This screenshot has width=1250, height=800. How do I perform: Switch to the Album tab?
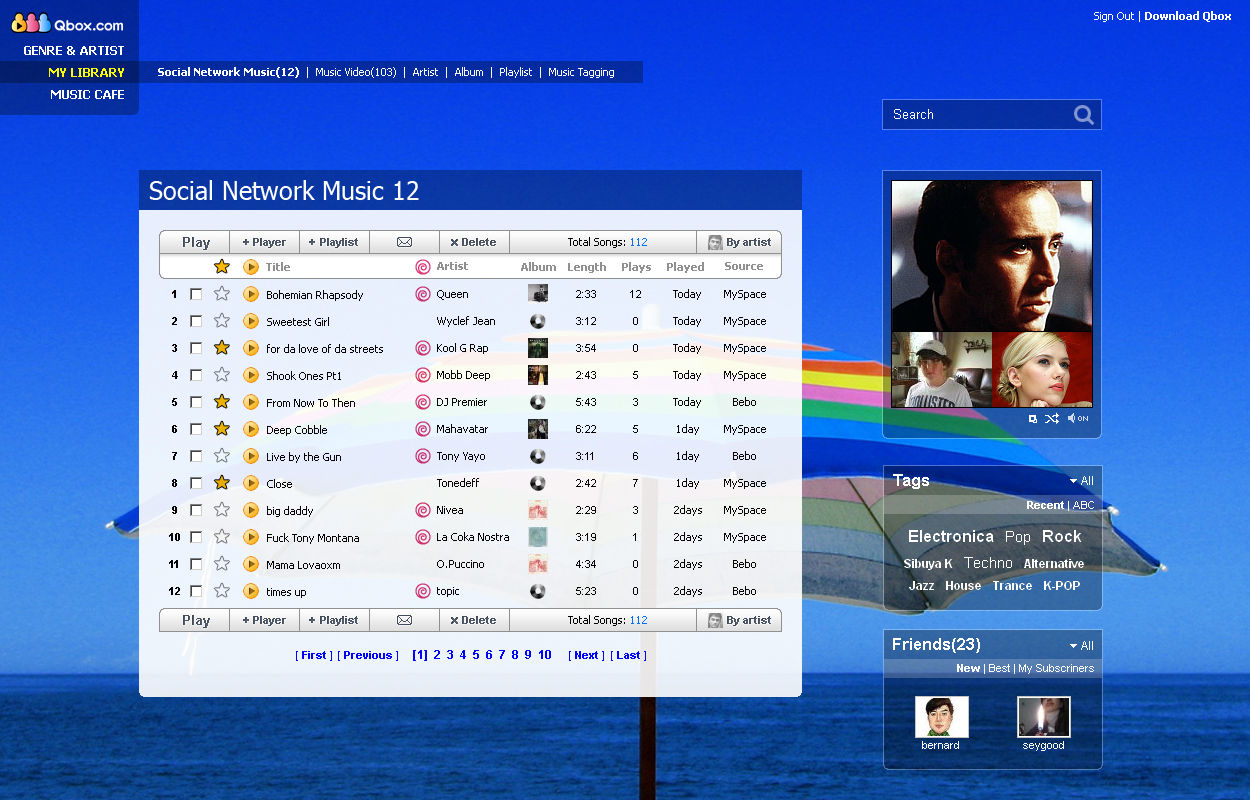tap(469, 72)
